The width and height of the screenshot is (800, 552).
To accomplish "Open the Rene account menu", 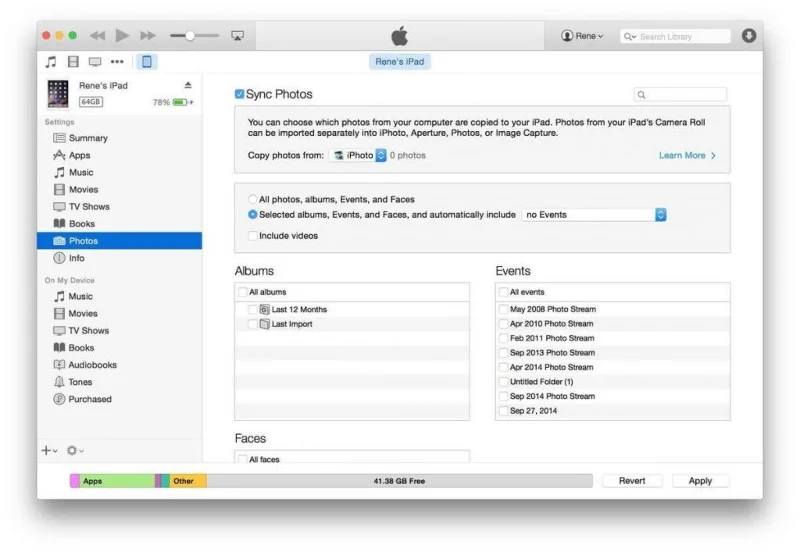I will point(583,36).
